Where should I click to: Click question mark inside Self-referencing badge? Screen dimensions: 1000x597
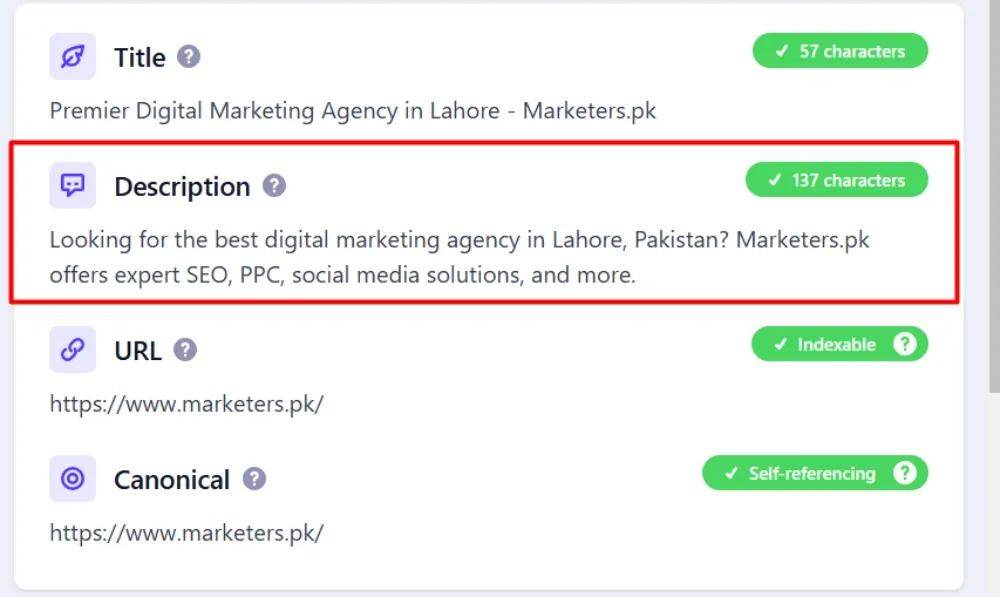904,473
